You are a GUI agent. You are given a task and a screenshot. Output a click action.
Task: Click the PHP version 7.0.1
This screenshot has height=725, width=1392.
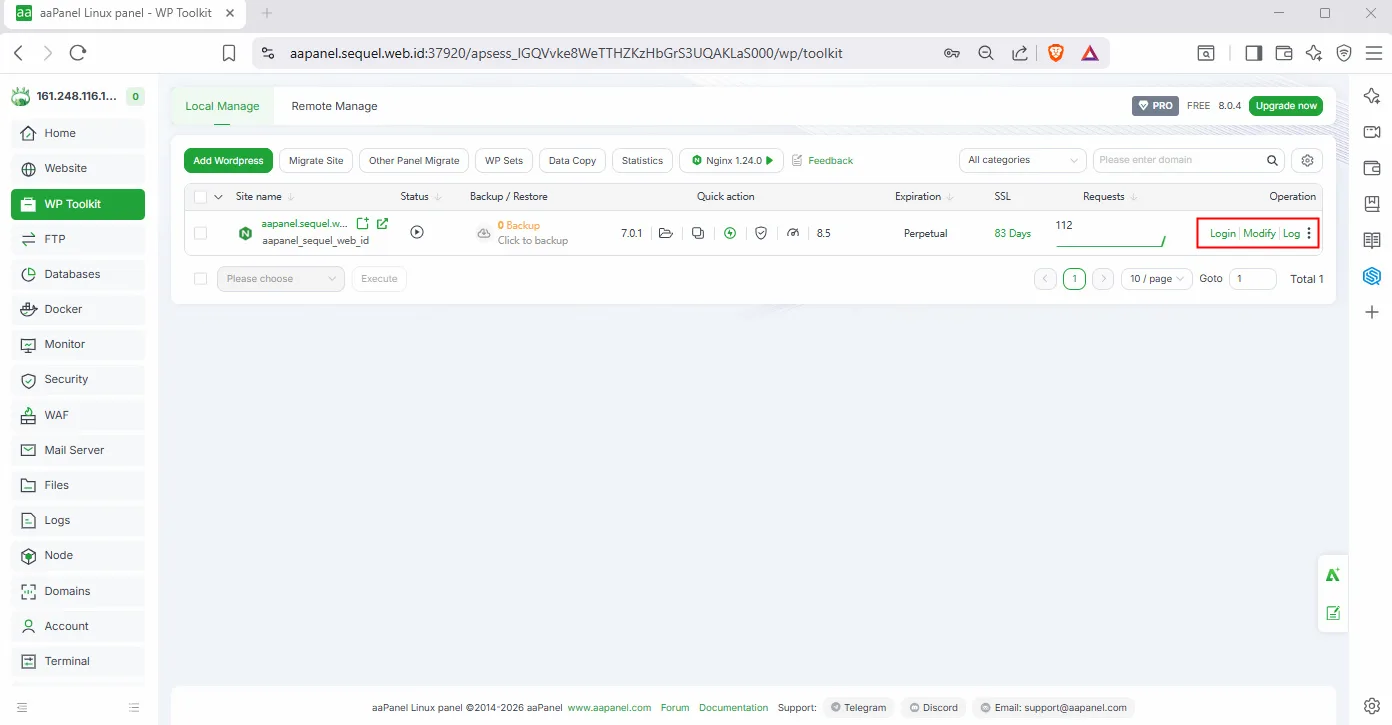coord(632,233)
